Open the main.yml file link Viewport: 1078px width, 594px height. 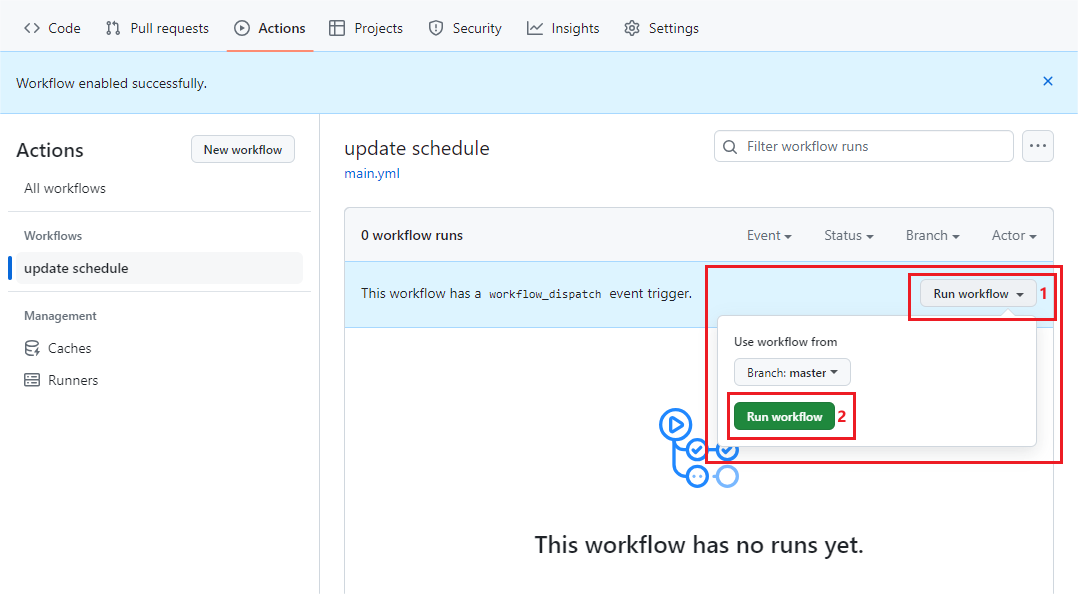[371, 173]
